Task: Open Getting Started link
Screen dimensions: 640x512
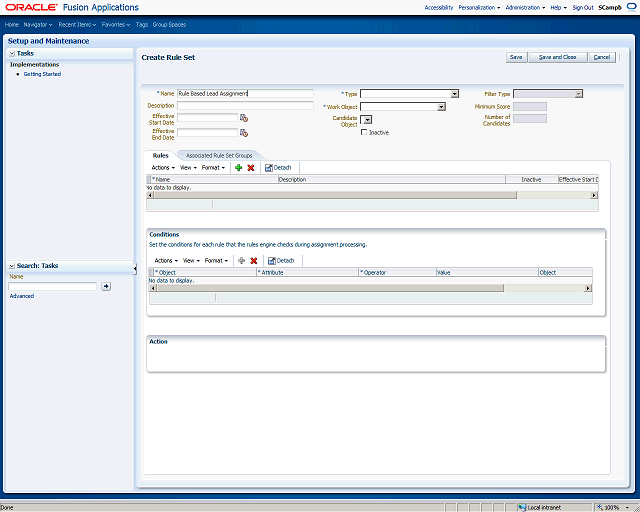Action: point(42,74)
